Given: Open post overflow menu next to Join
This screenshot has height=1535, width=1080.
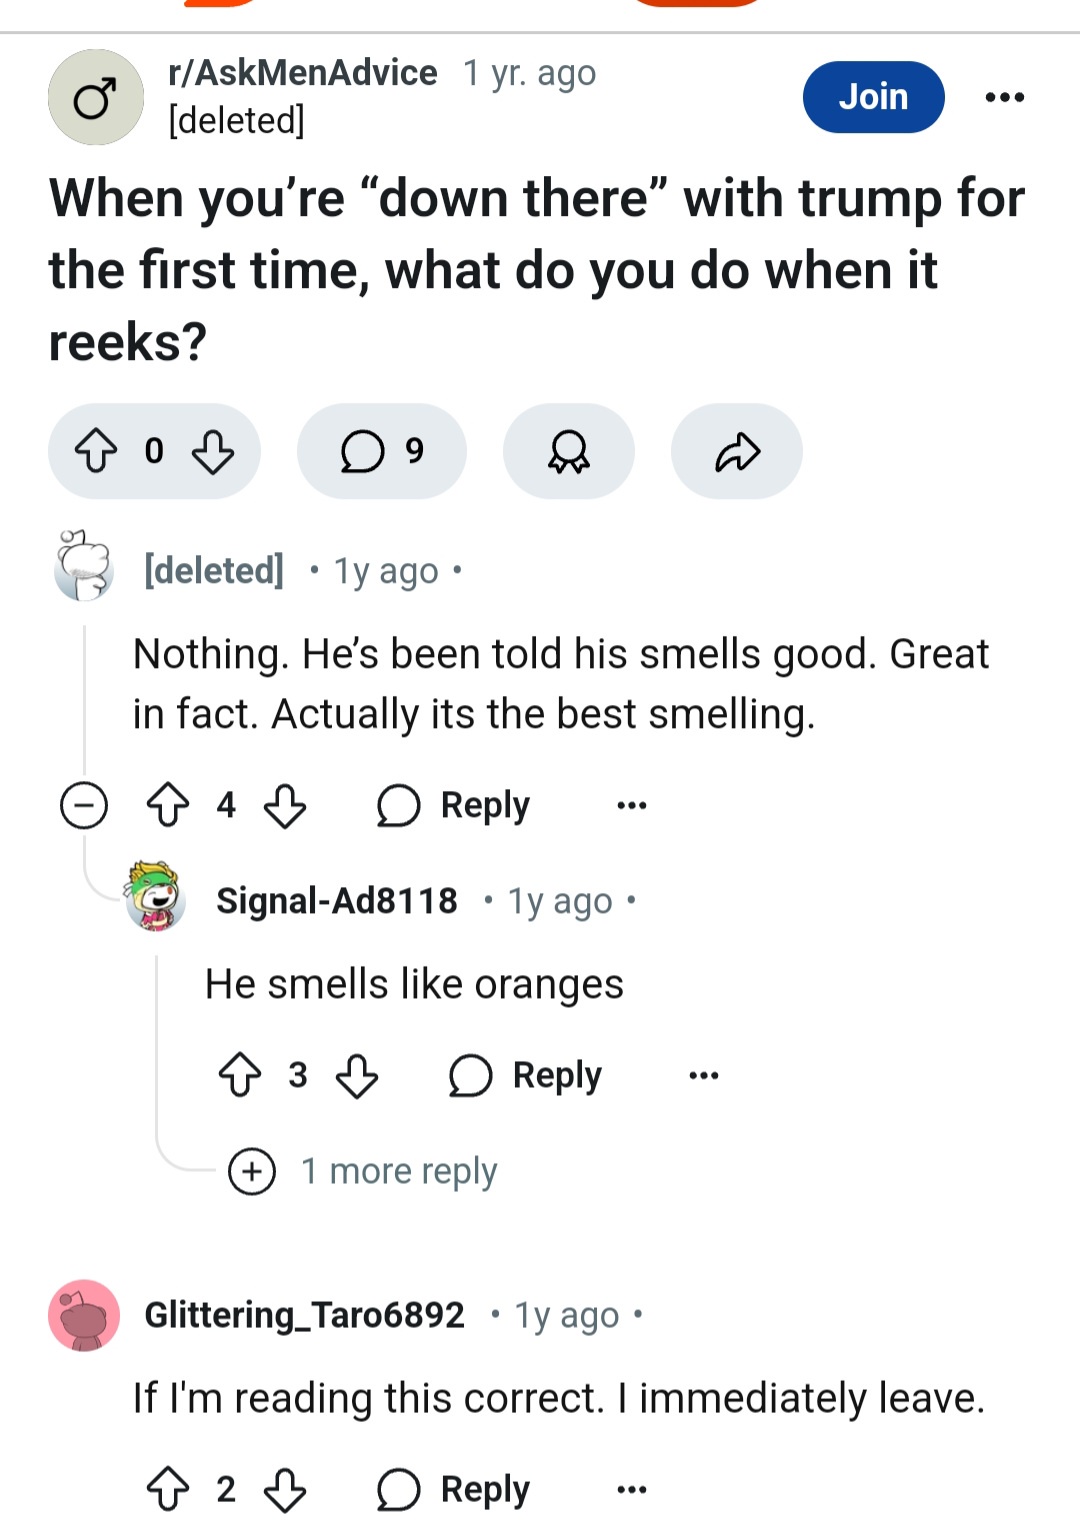Looking at the screenshot, I should pyautogui.click(x=1004, y=97).
